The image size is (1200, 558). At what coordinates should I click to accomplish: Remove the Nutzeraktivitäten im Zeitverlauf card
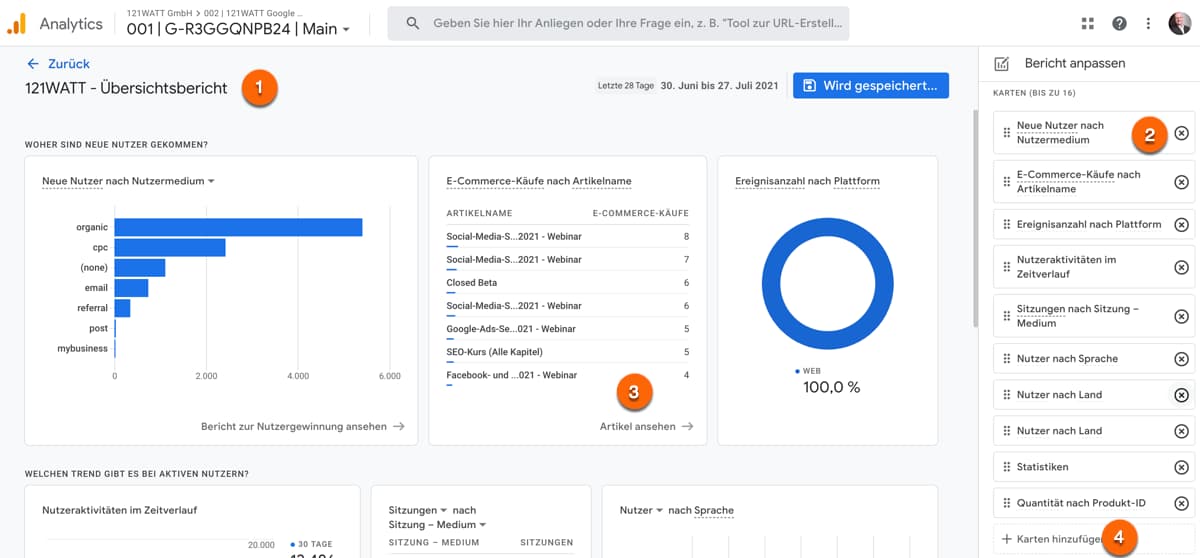tap(1181, 267)
